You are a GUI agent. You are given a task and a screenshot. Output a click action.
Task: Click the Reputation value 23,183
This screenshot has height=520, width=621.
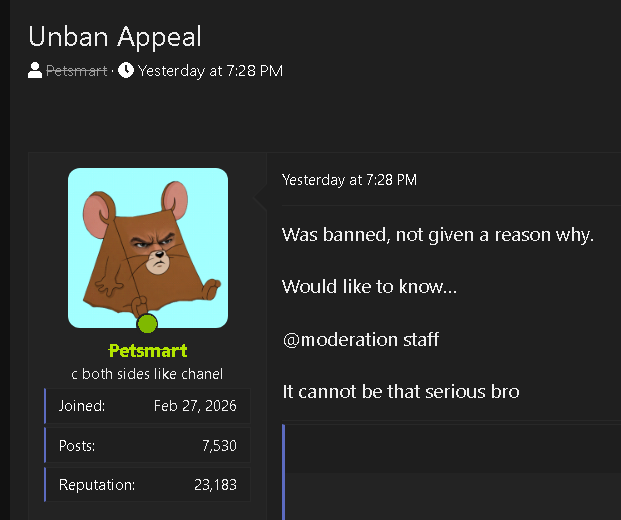(x=215, y=485)
